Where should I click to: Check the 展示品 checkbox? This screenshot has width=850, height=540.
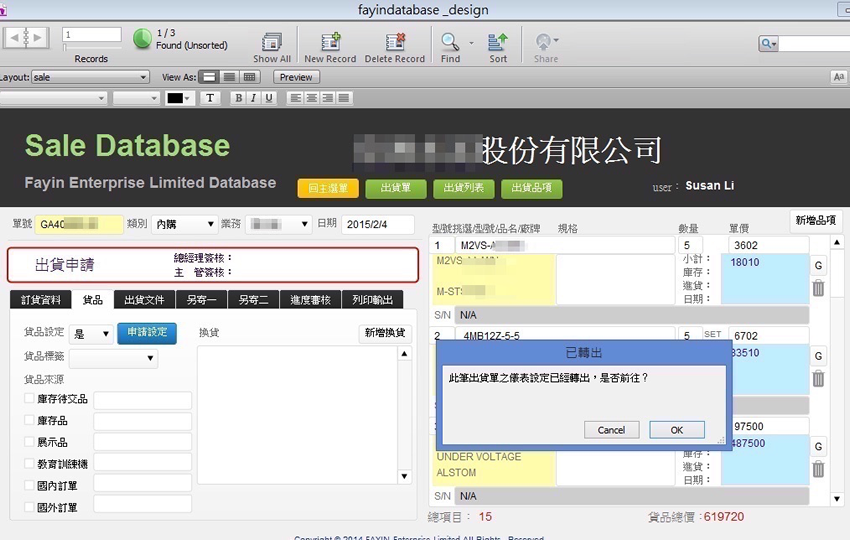pos(29,442)
